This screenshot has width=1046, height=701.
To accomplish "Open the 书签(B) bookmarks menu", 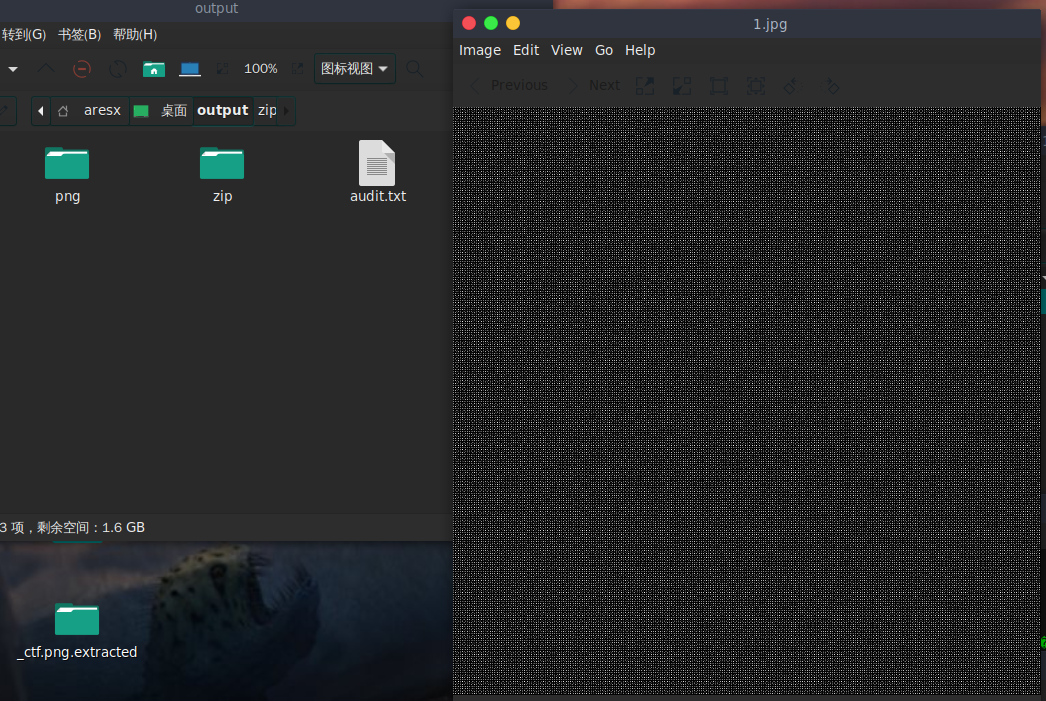I will pyautogui.click(x=79, y=34).
